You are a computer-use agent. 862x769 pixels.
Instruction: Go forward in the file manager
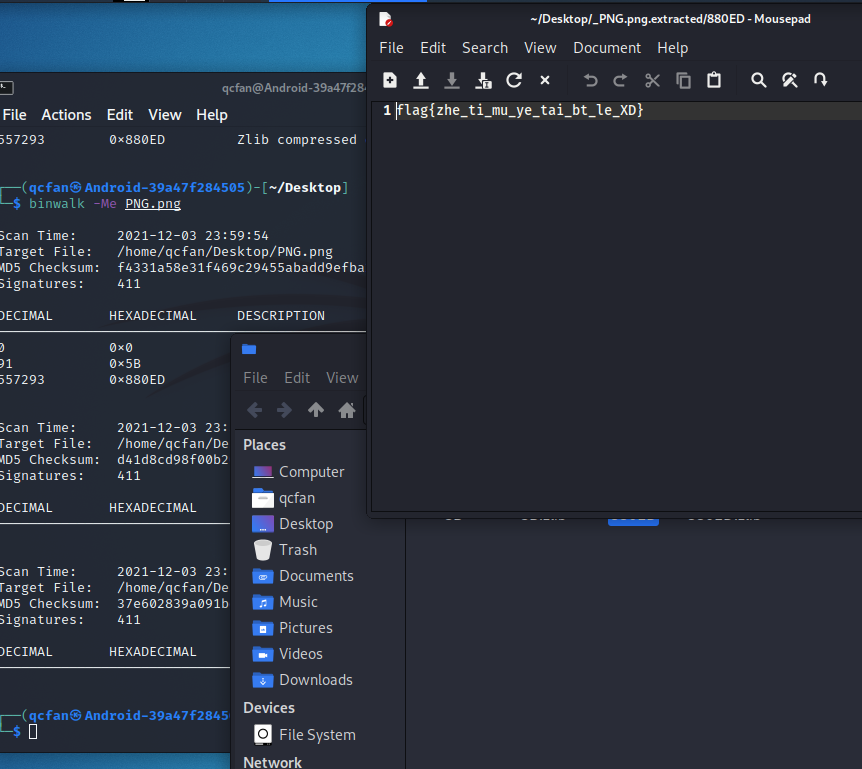pyautogui.click(x=284, y=410)
